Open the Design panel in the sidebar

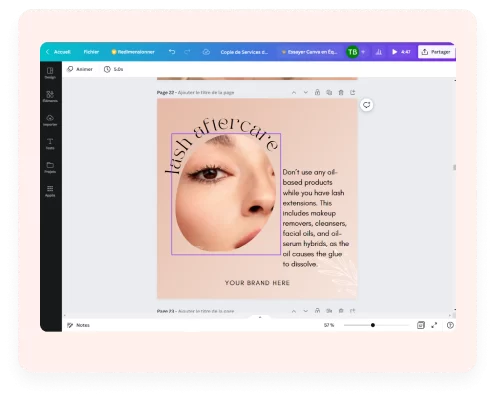coord(50,73)
